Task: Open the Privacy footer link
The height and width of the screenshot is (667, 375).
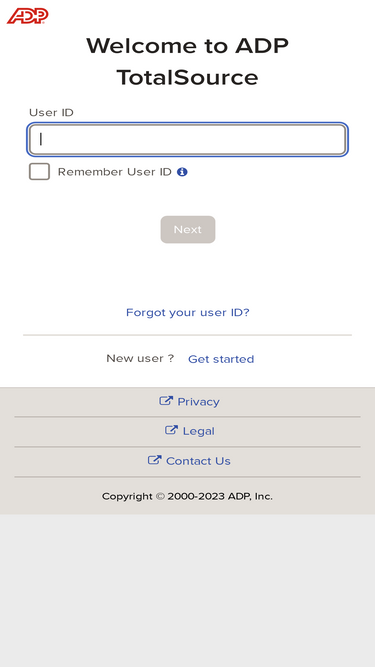Action: (198, 402)
